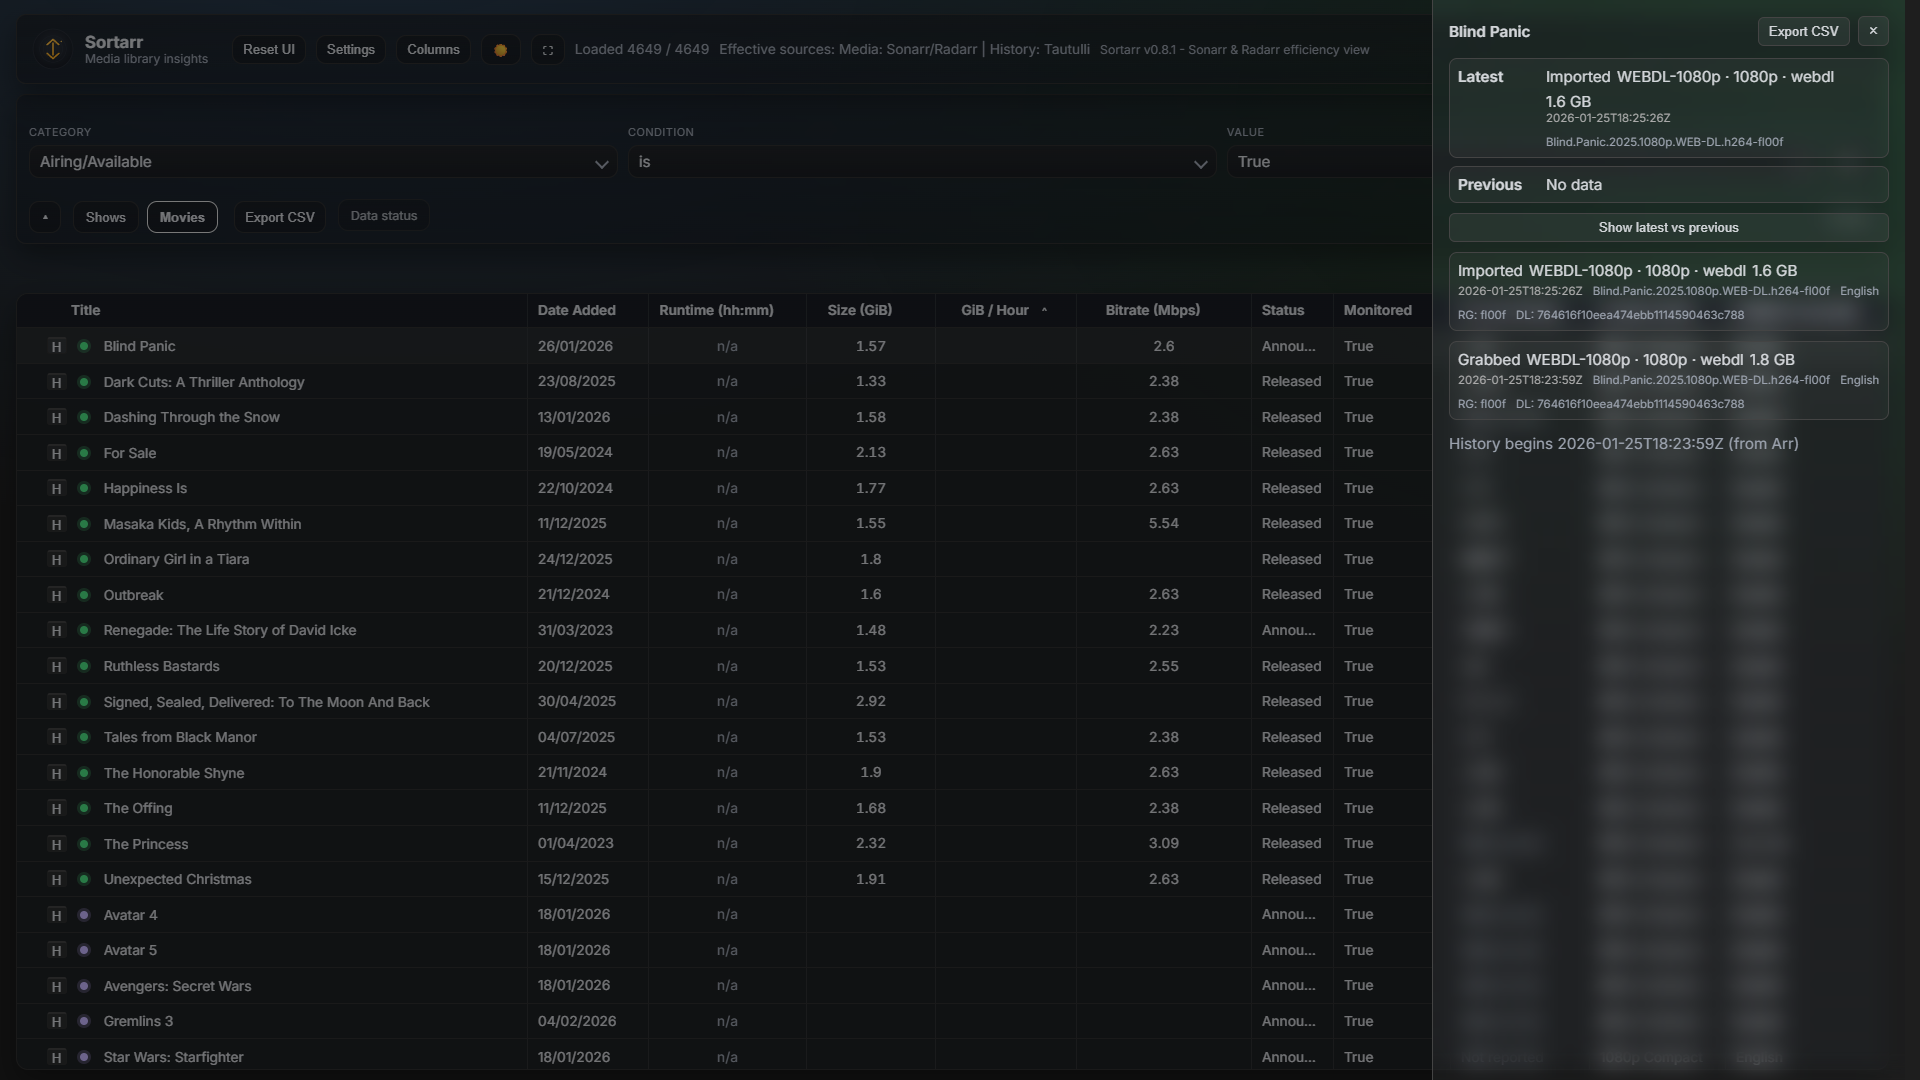The width and height of the screenshot is (1920, 1080).
Task: Open the Condition 'is' dropdown
Action: click(x=921, y=162)
